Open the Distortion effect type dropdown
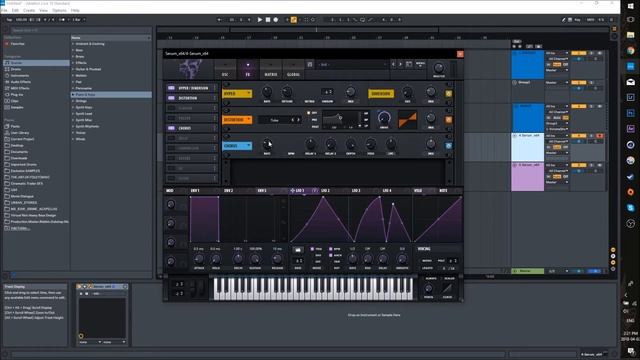 [x=237, y=120]
